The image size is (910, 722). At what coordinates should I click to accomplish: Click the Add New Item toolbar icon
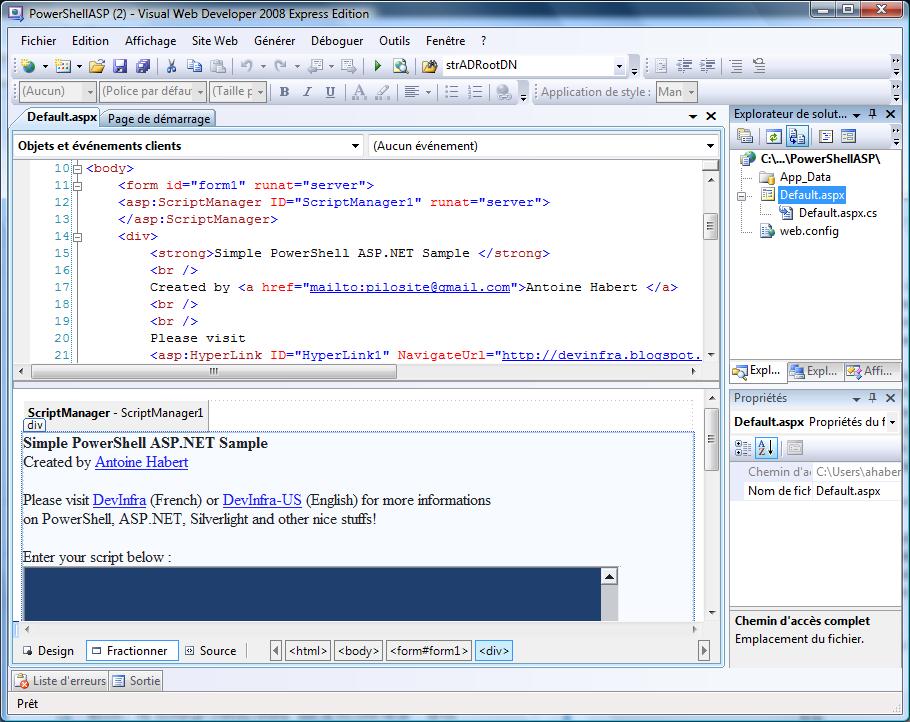click(63, 66)
